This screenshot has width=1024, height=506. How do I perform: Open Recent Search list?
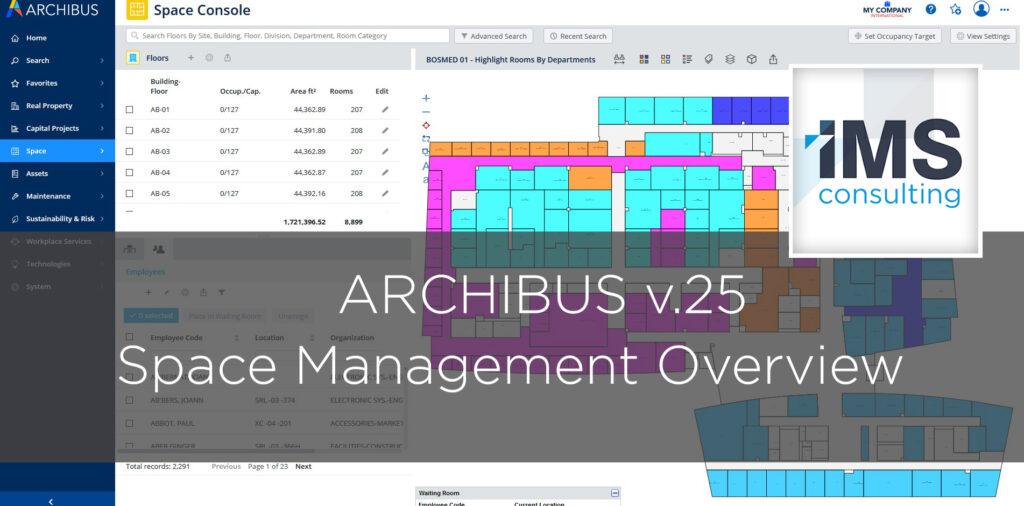[578, 36]
